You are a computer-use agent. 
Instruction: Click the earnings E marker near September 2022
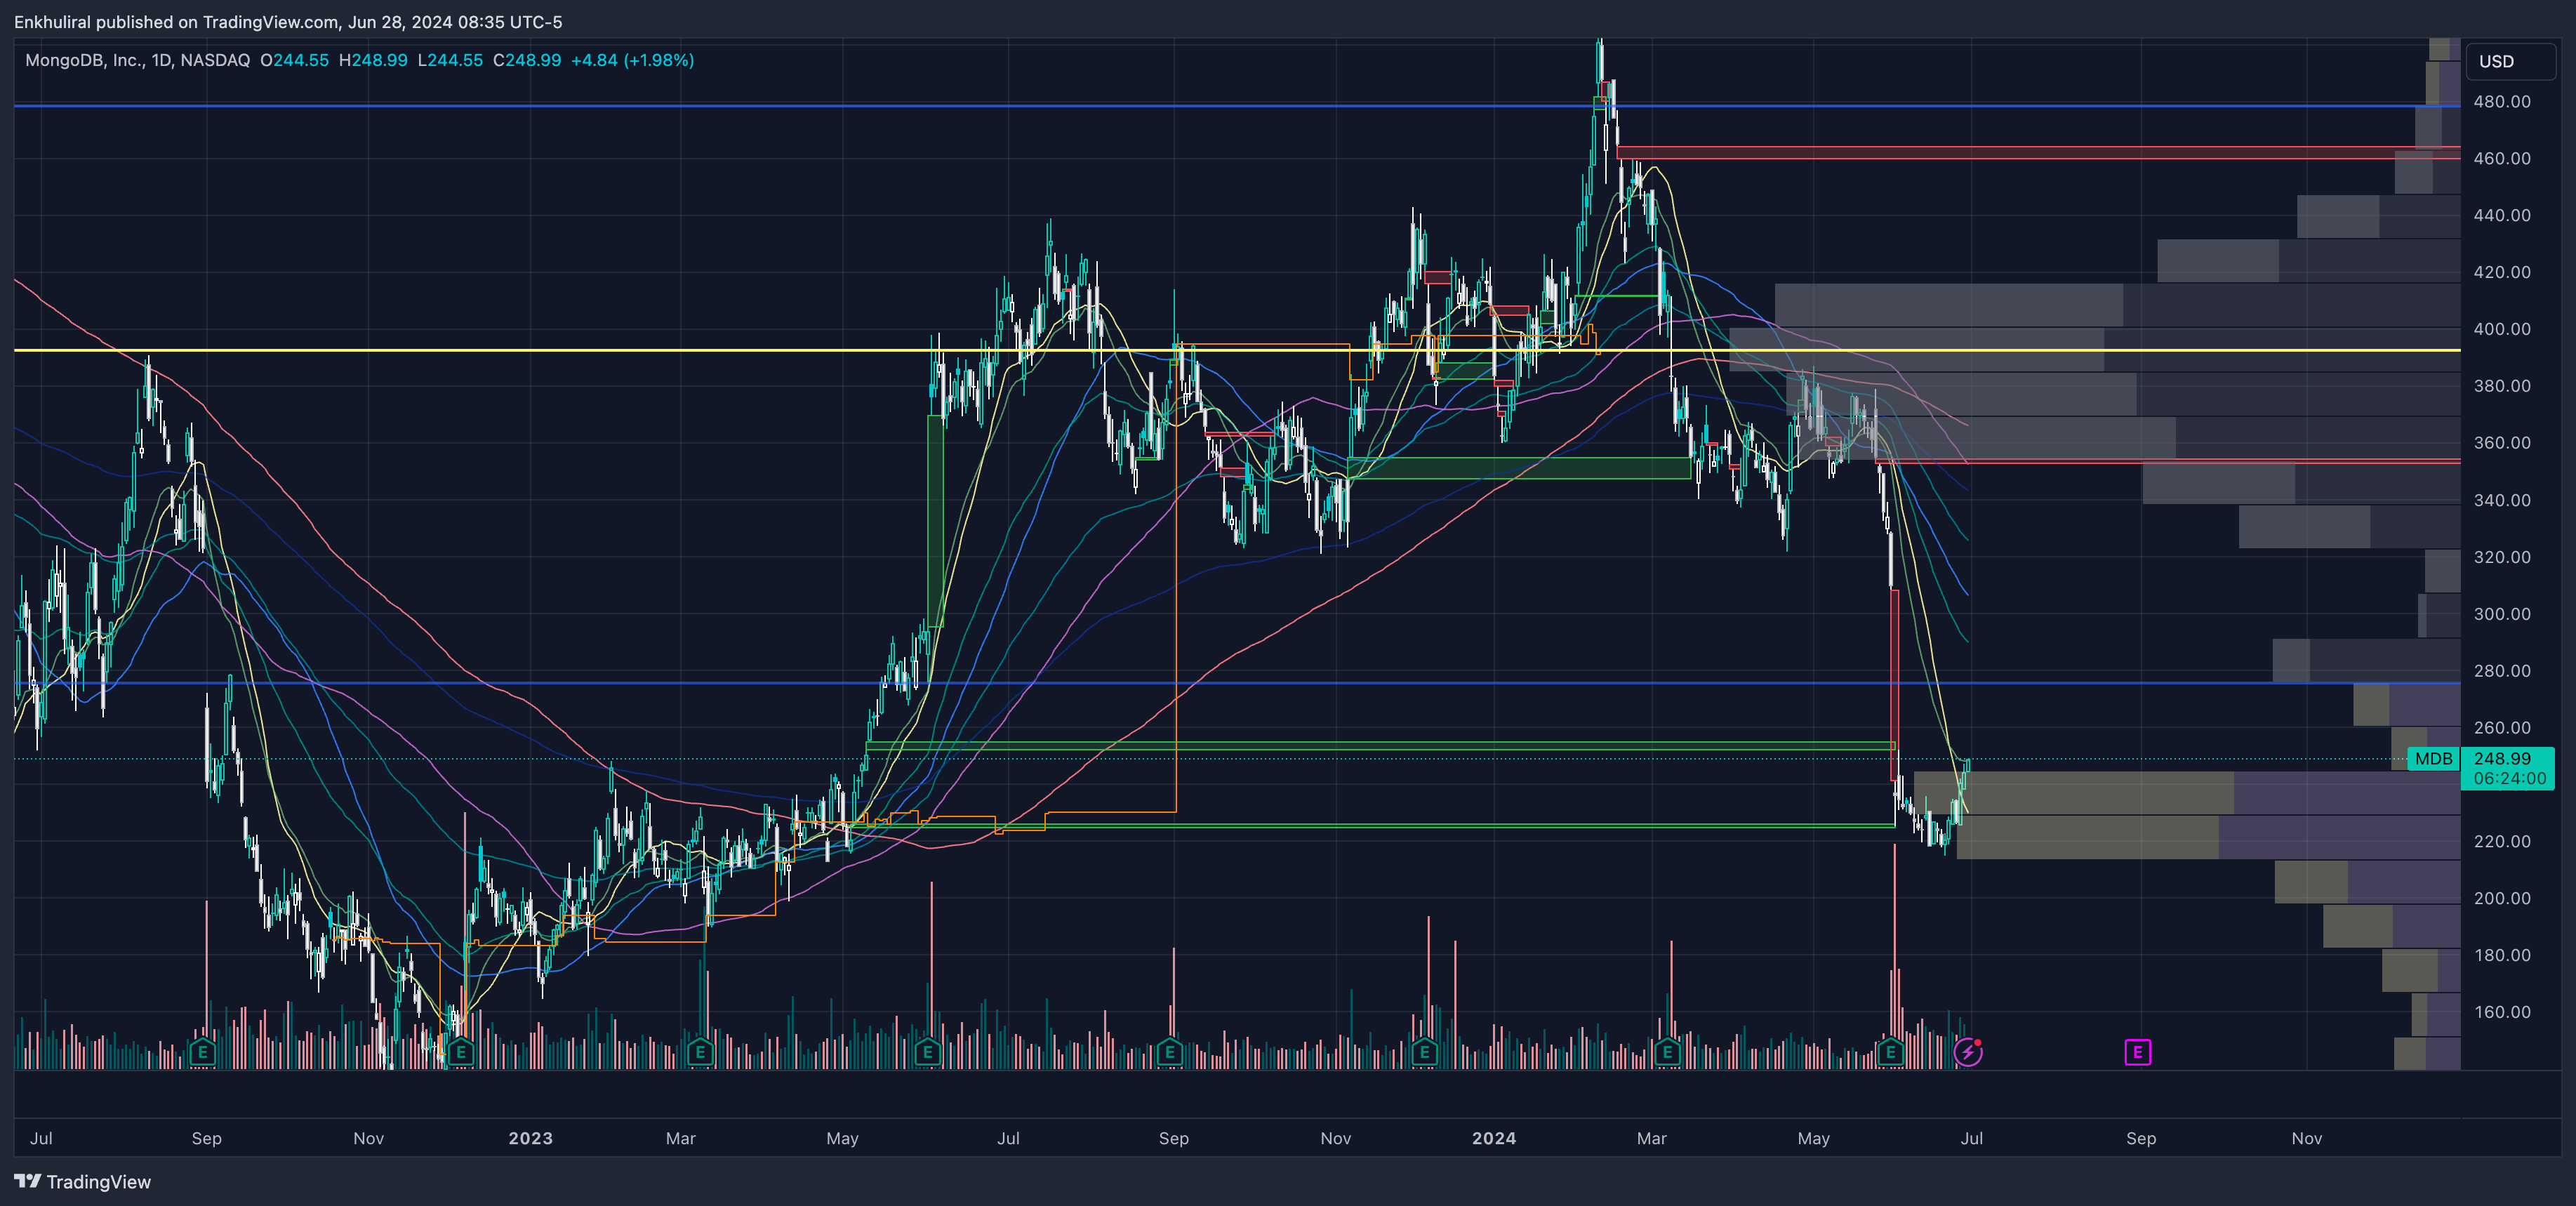[203, 1052]
